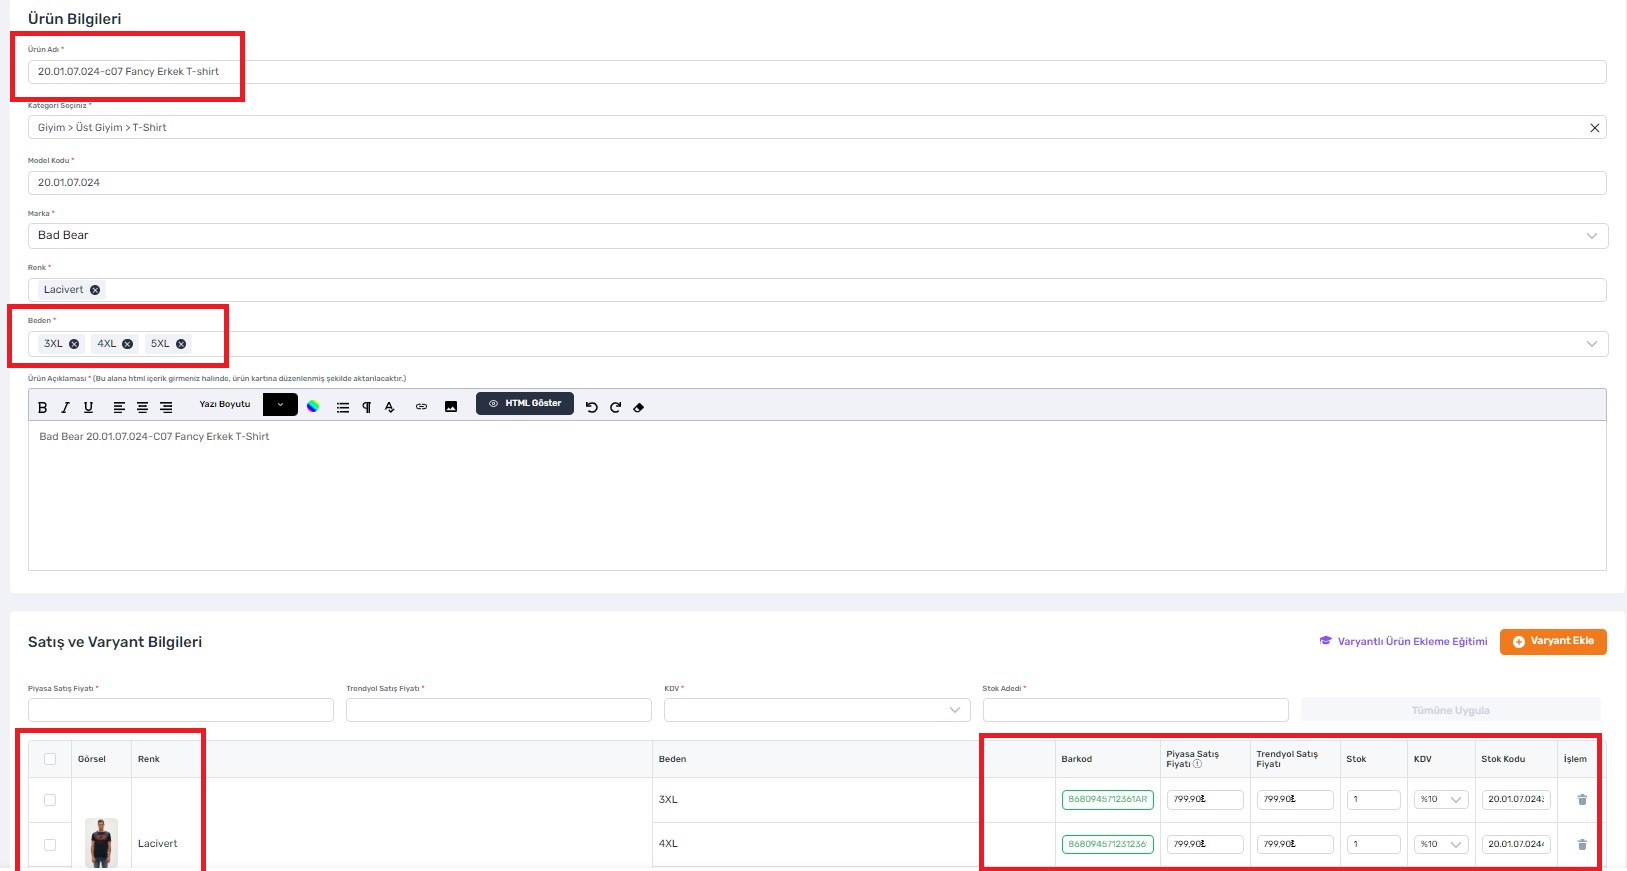The width and height of the screenshot is (1627, 871).
Task: Insert an image using the picture icon
Action: click(451, 407)
